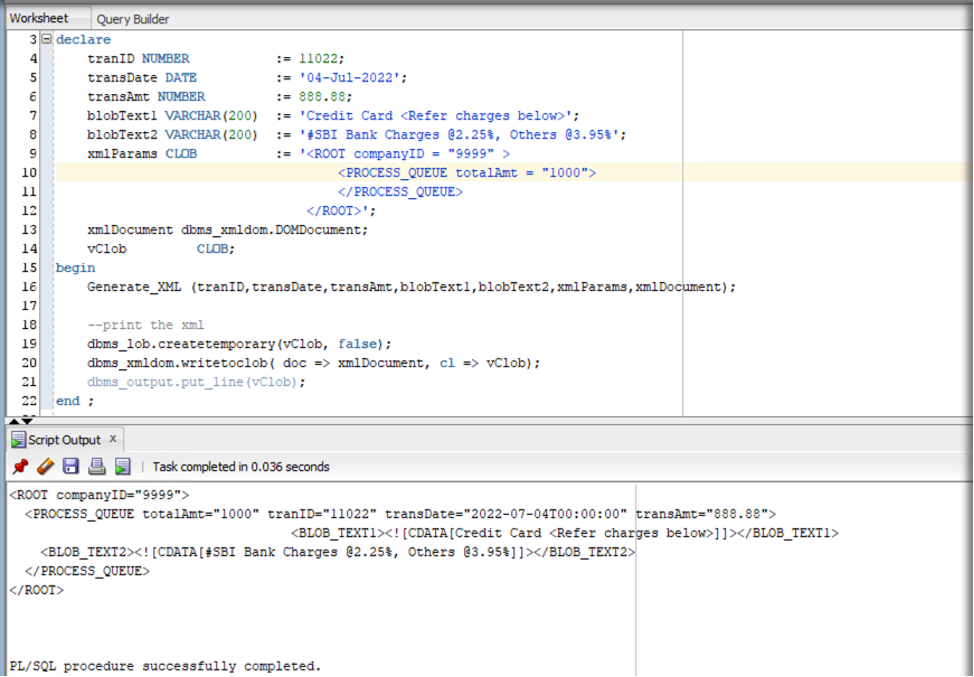Click 'dbms_xmldom.writetoclob' on line 20
The height and width of the screenshot is (677, 974).
pos(177,363)
